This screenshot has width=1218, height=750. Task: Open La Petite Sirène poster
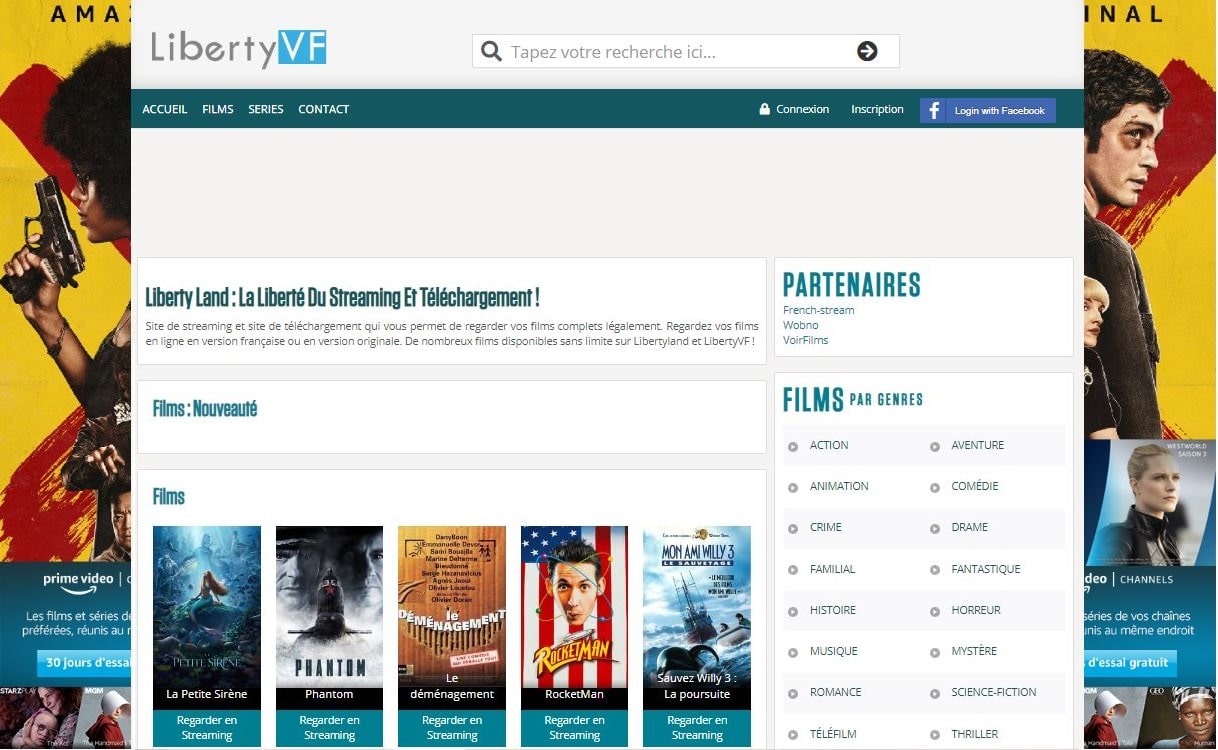pyautogui.click(x=207, y=606)
